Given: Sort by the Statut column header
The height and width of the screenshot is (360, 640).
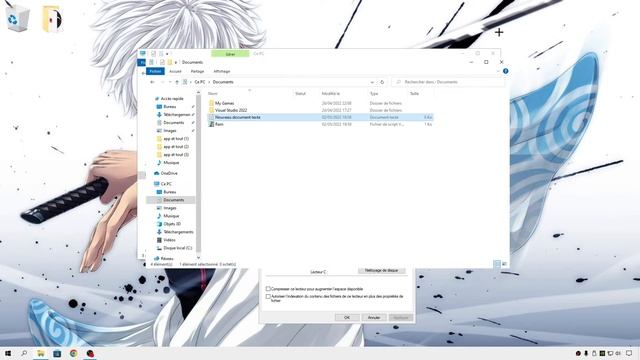Looking at the screenshot, I should point(300,93).
